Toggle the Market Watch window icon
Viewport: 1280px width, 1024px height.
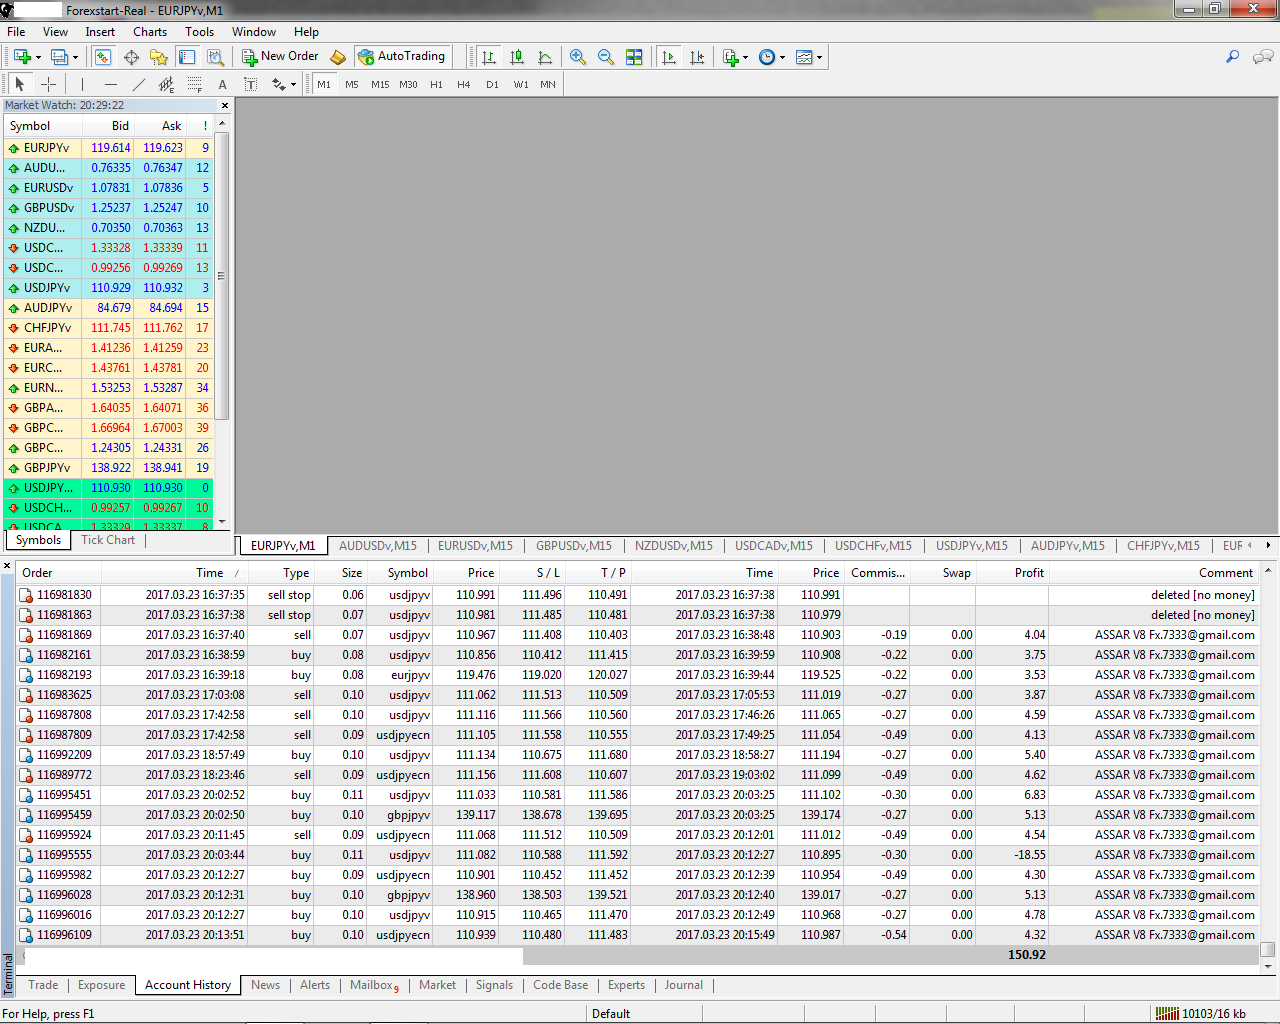[x=103, y=57]
